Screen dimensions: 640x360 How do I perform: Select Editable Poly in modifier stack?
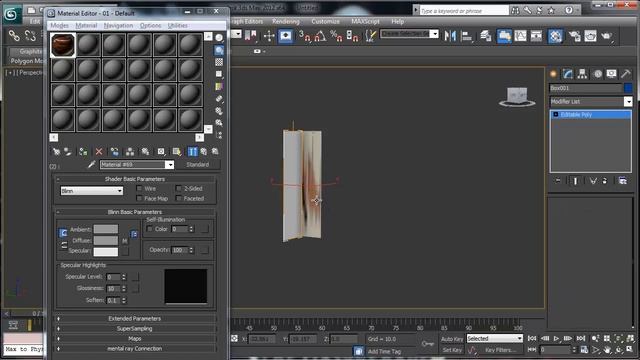click(591, 115)
